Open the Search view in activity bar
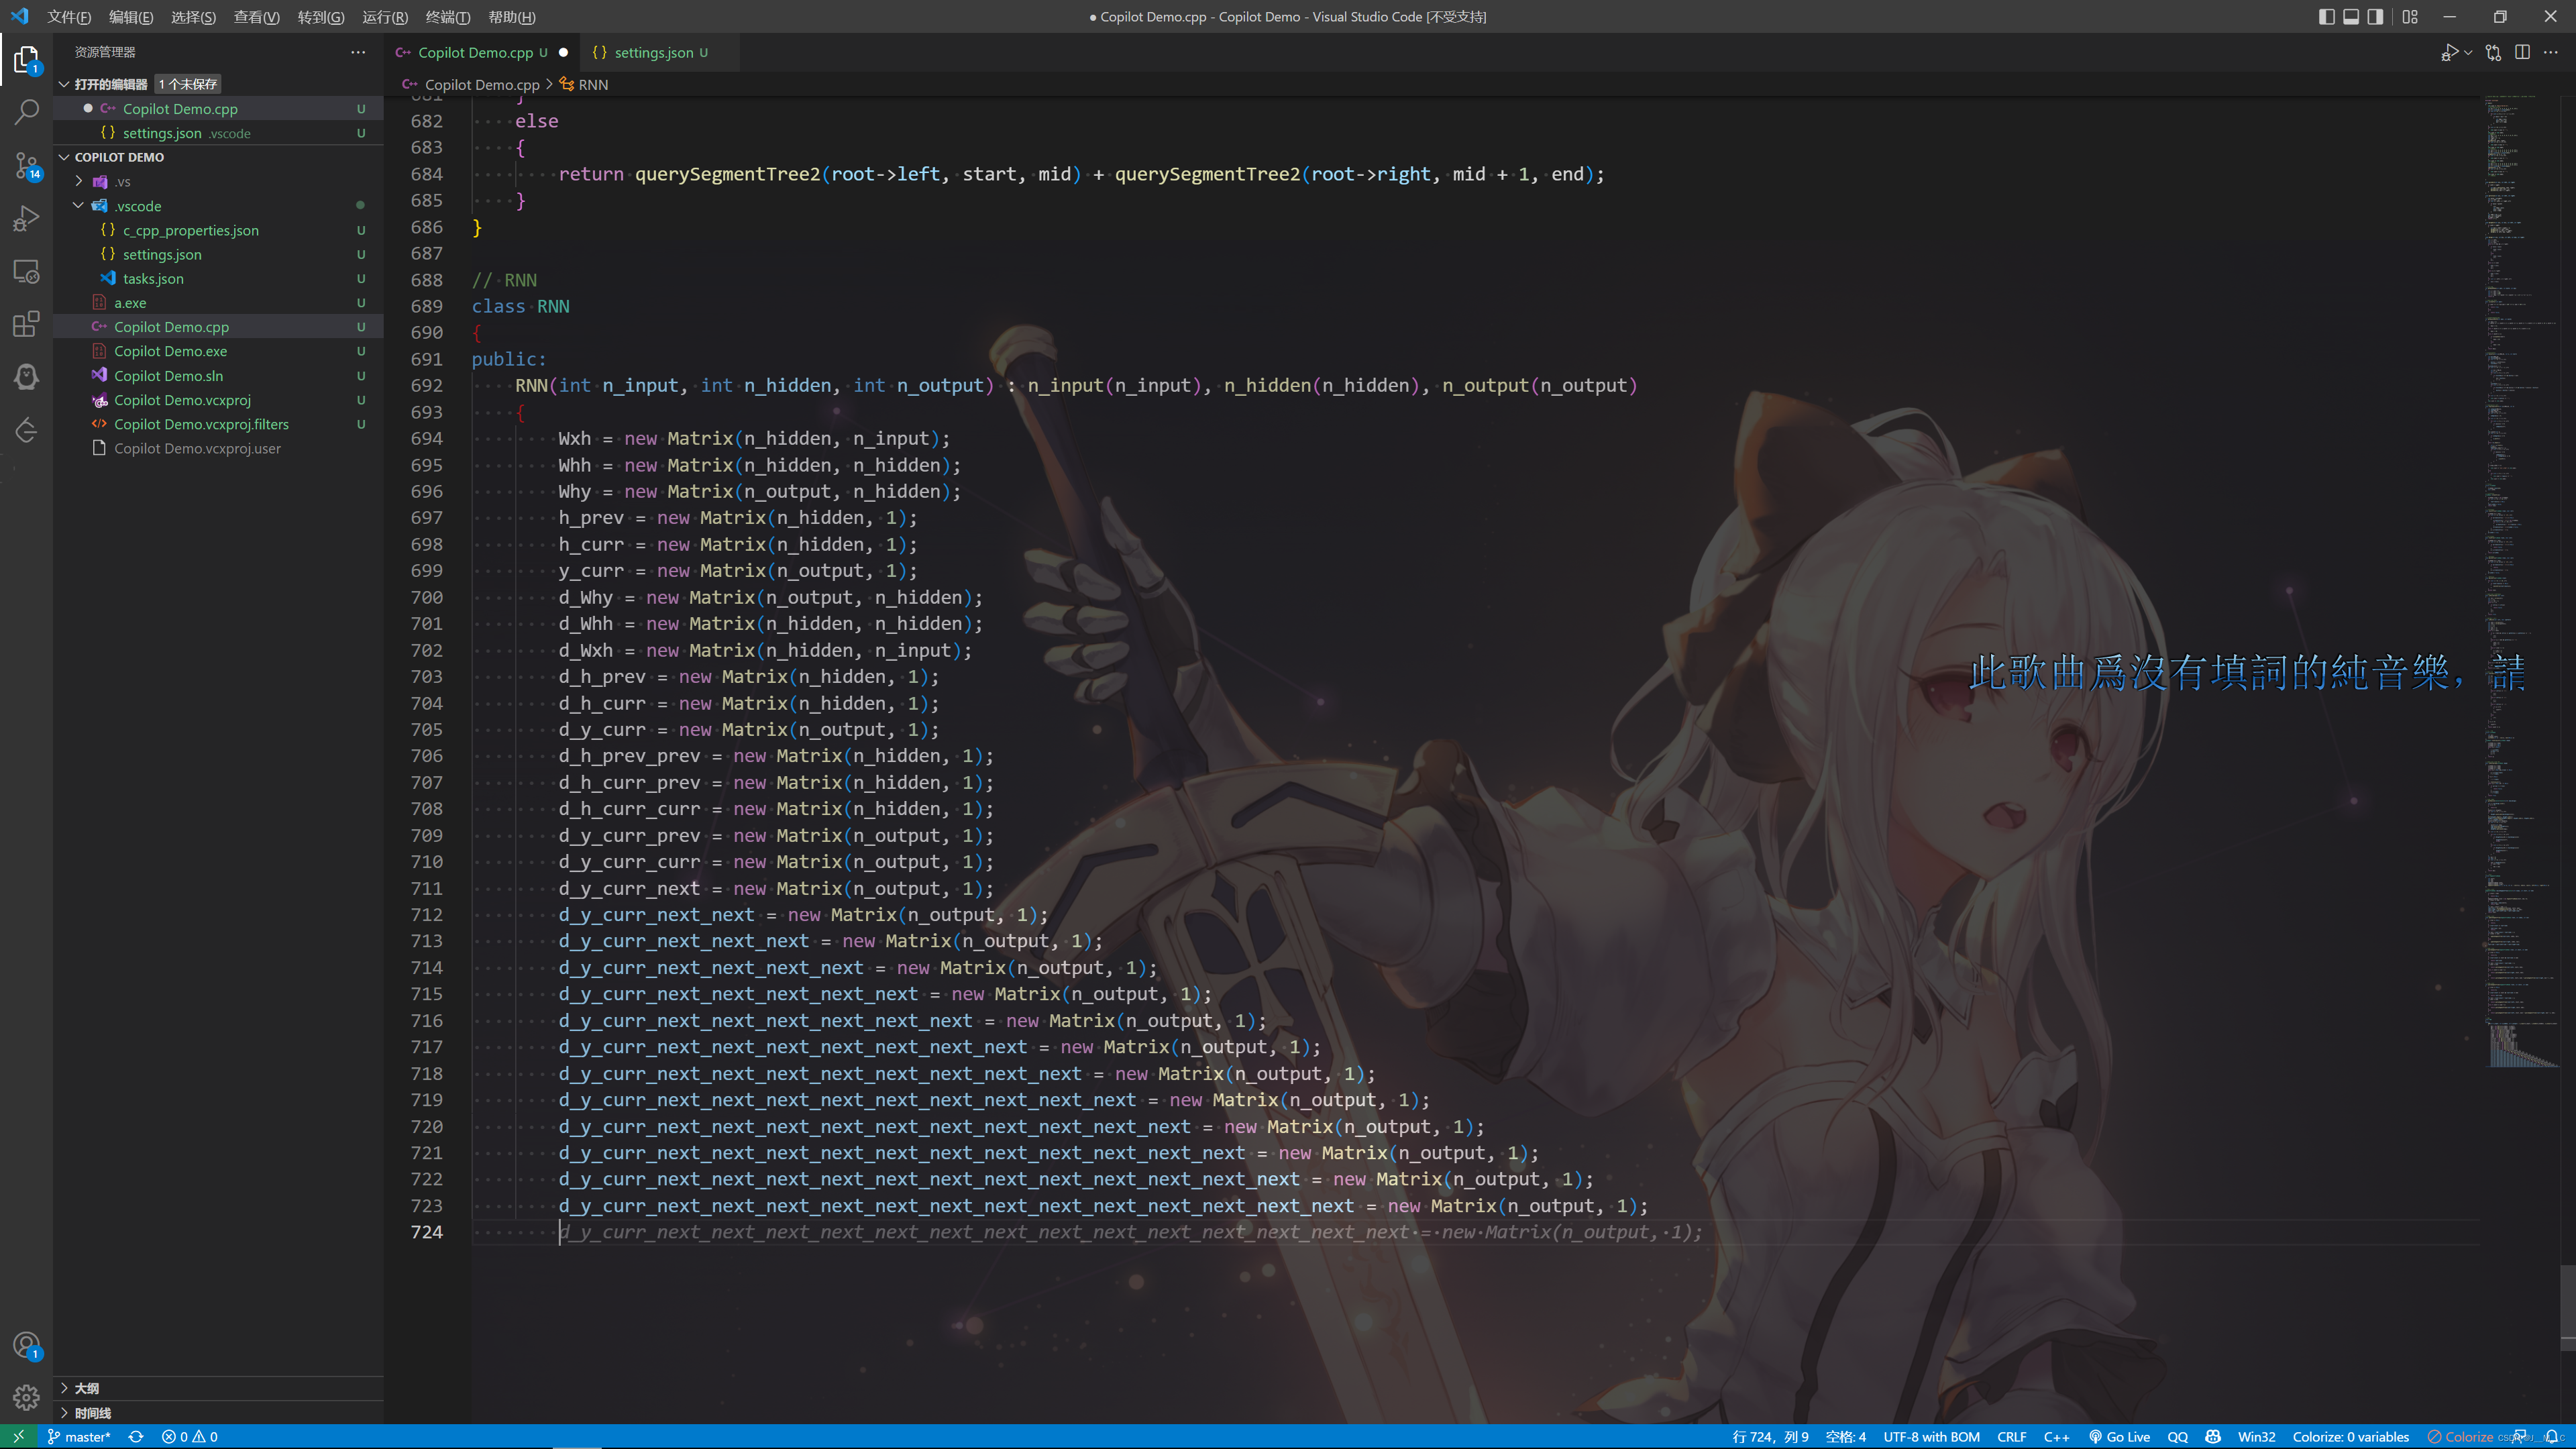 pos(26,112)
